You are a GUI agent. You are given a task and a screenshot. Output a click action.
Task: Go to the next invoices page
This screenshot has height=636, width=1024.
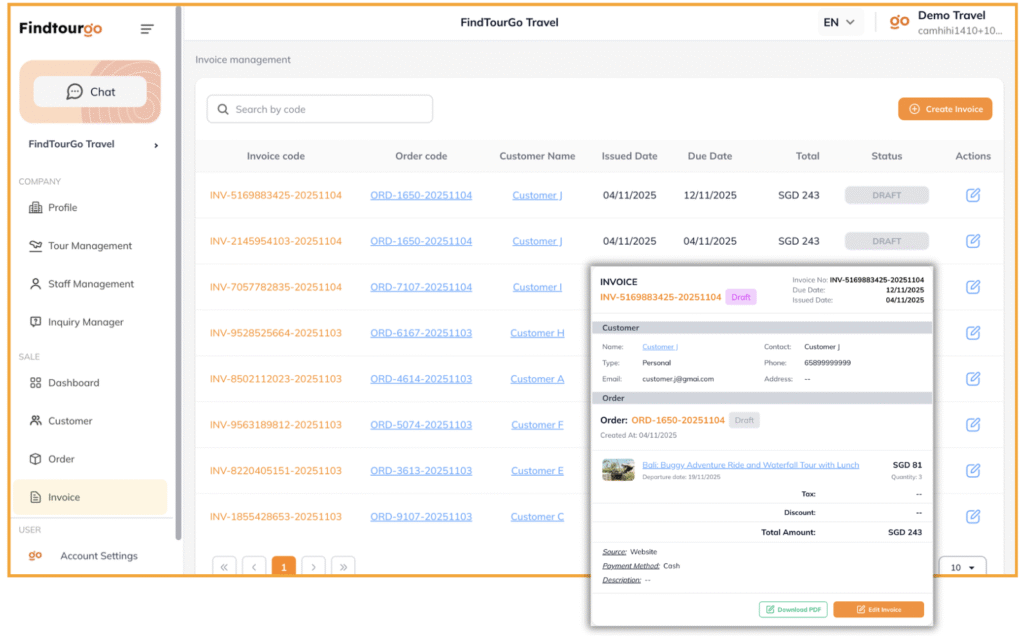click(313, 567)
